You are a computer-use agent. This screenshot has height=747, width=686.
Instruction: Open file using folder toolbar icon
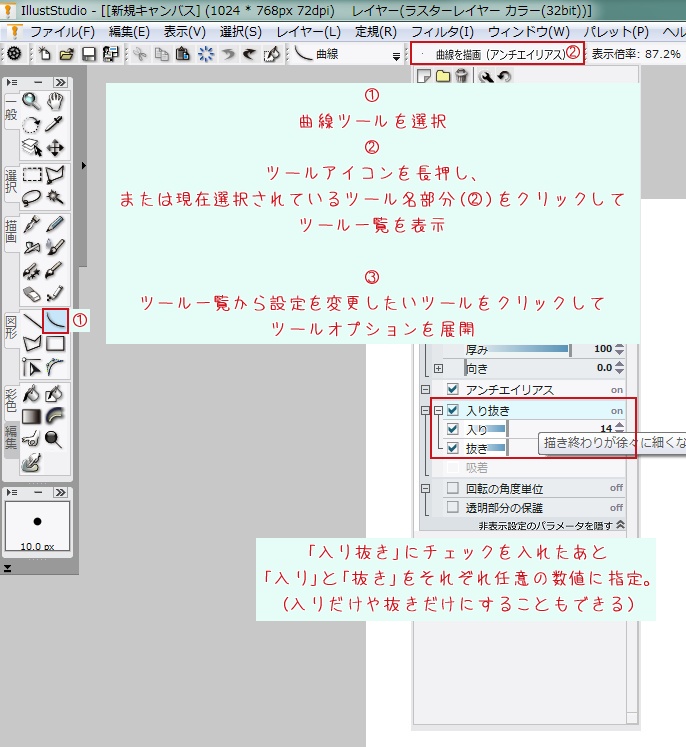click(x=67, y=54)
